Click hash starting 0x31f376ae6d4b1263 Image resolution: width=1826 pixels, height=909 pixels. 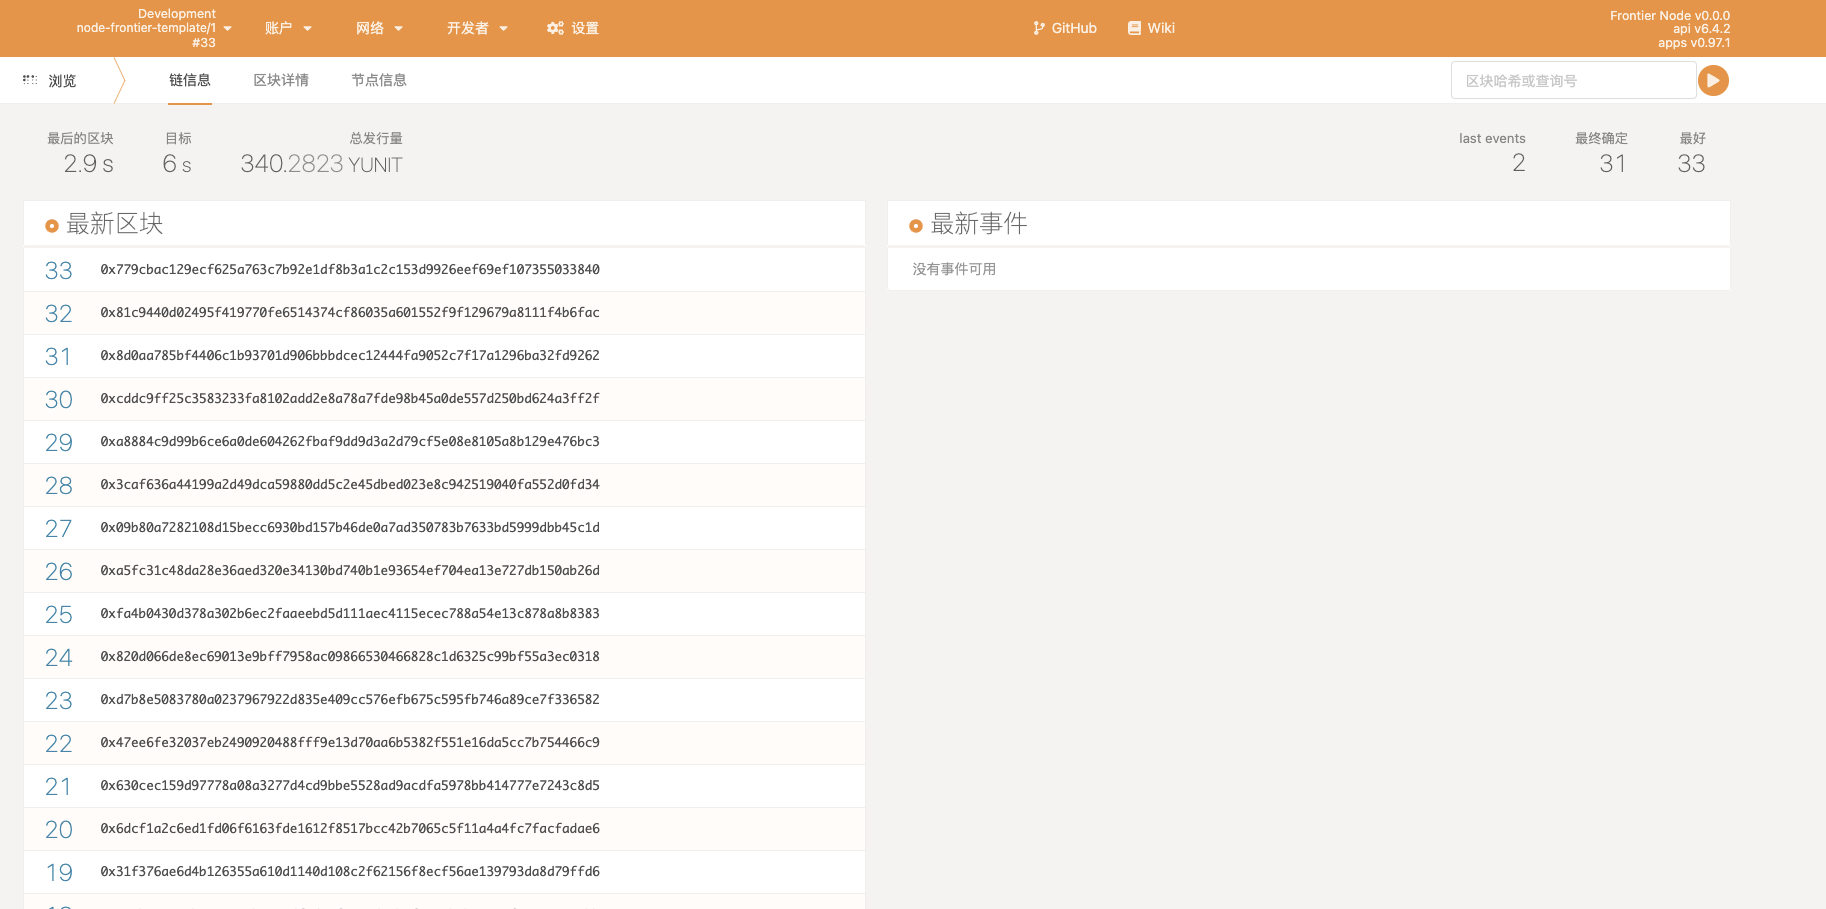350,871
